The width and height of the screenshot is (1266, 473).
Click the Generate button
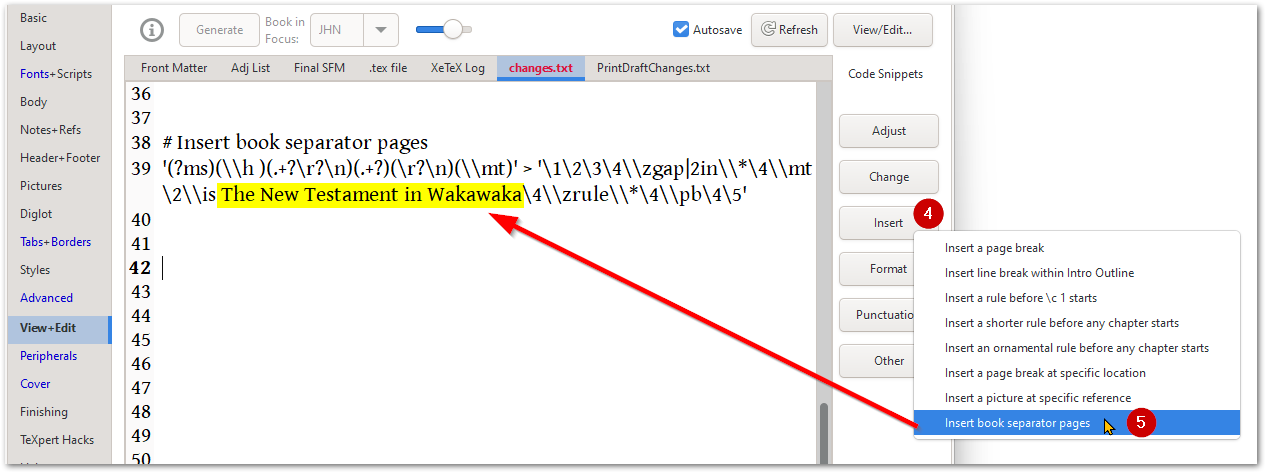tap(219, 30)
